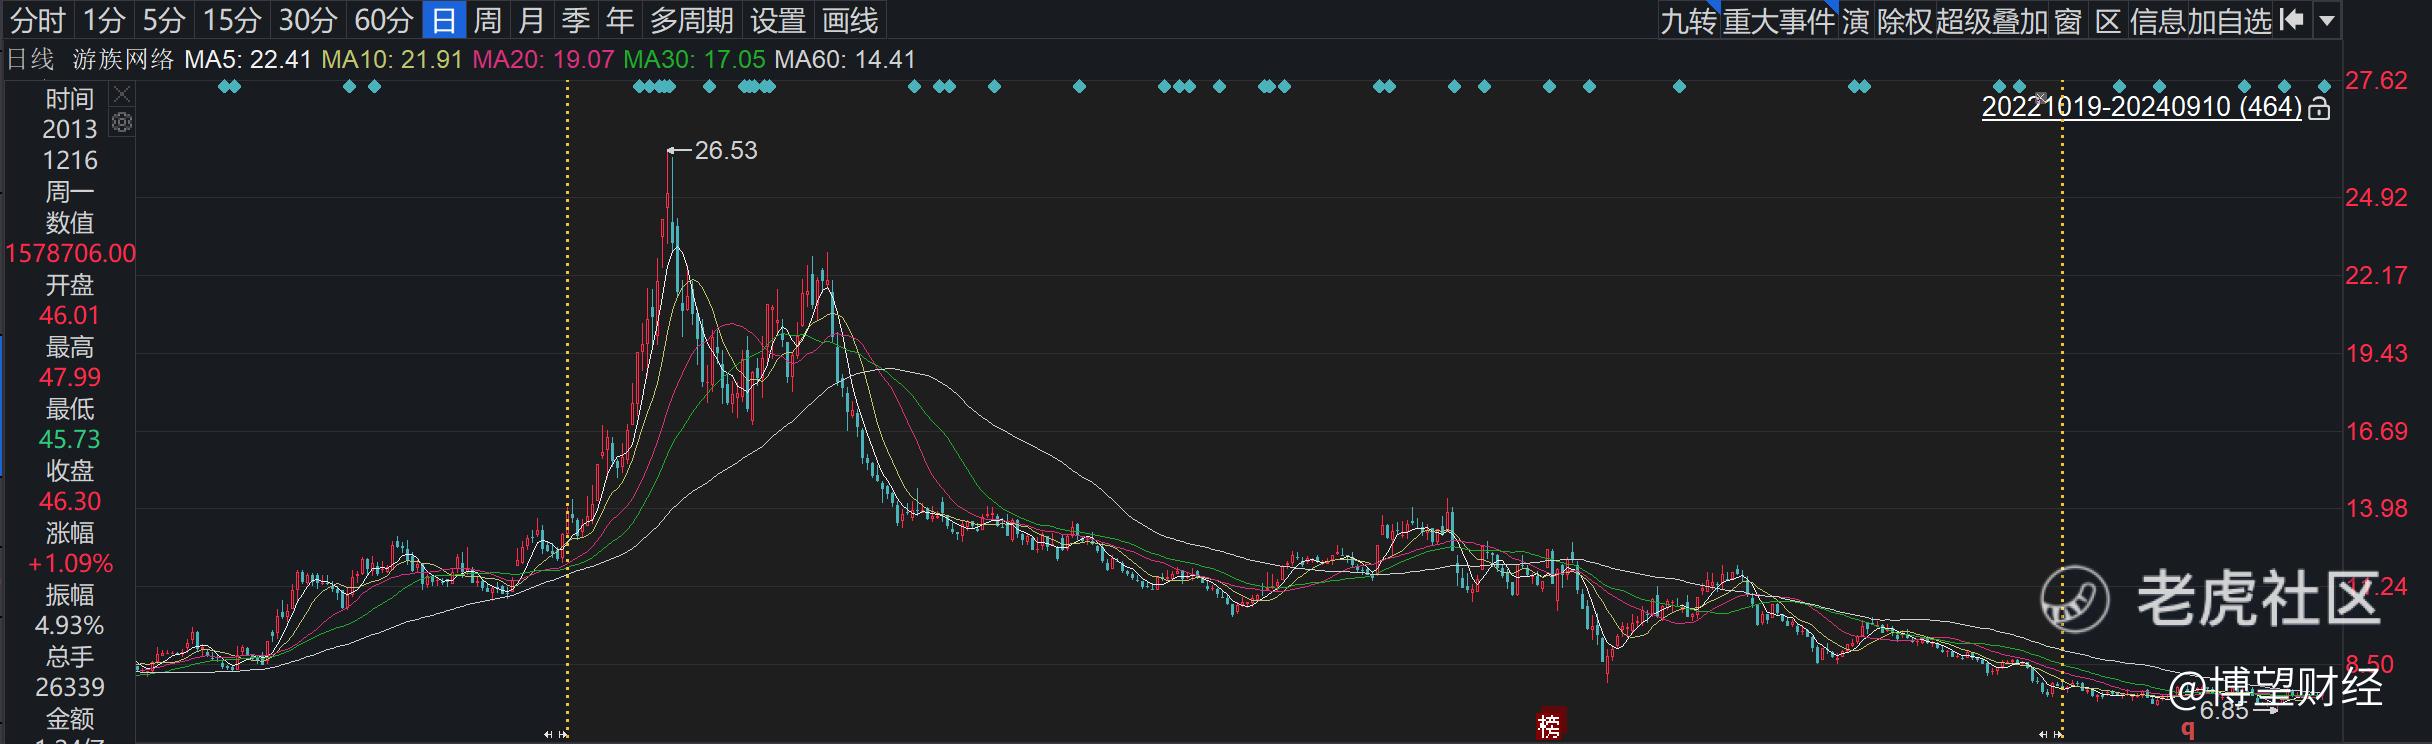
Task: Click the MA20: 19.07 indicator label
Action: [543, 59]
